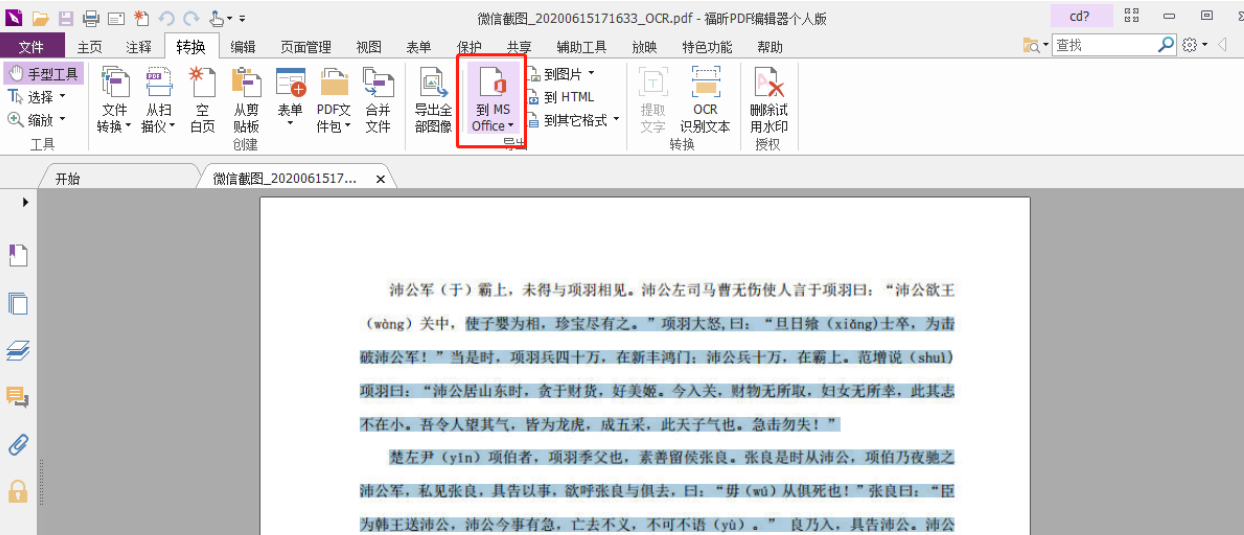The image size is (1244, 535).
Task: Open the 到其它格式 export dropdown
Action: point(574,120)
